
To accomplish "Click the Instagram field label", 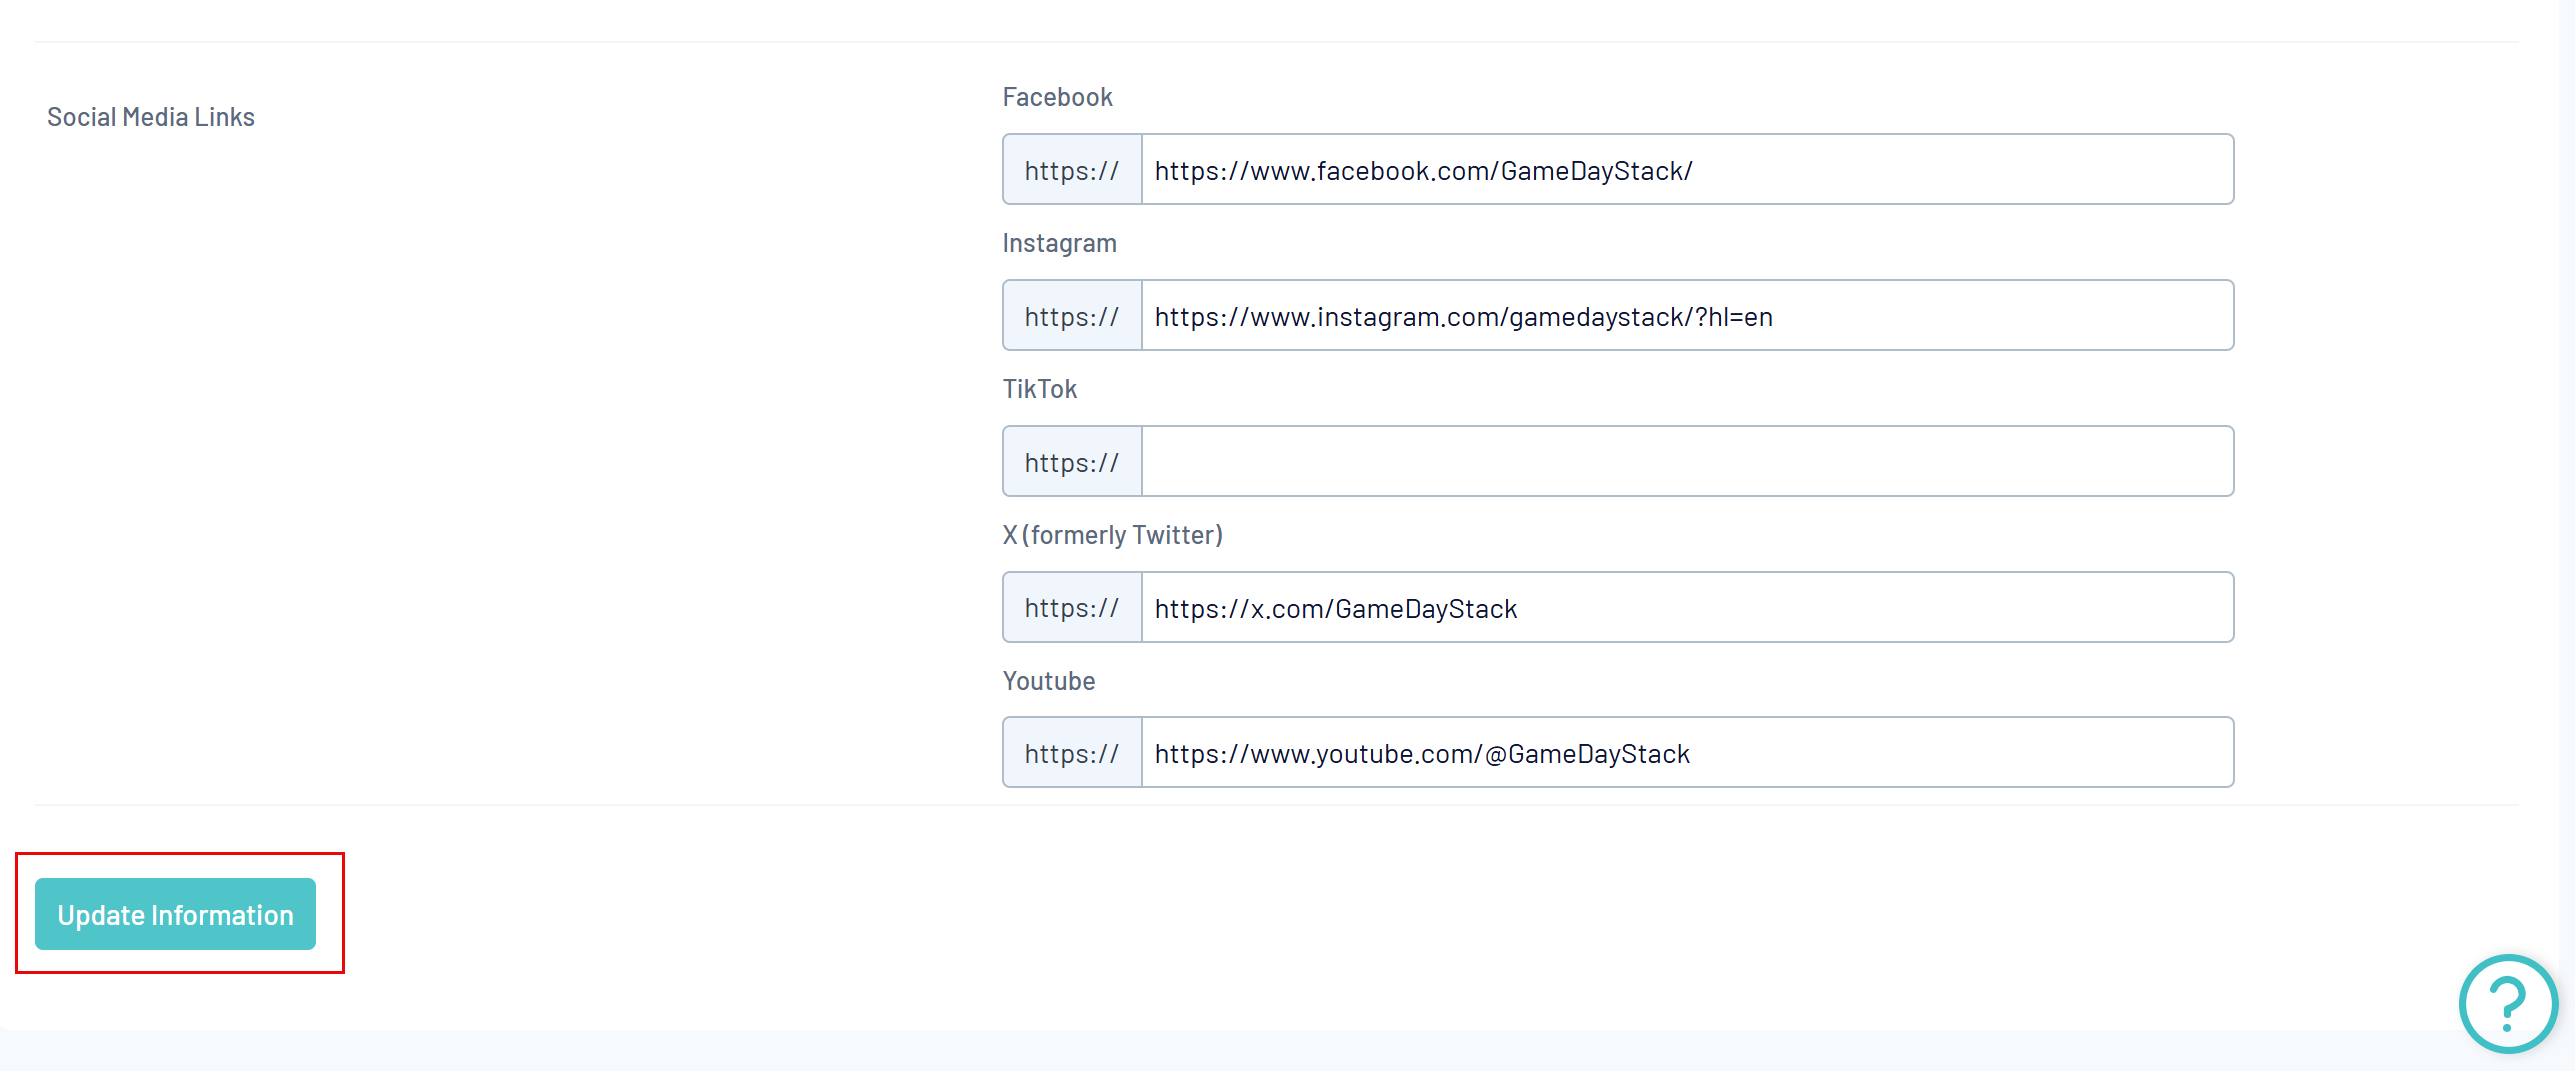I will coord(1059,243).
